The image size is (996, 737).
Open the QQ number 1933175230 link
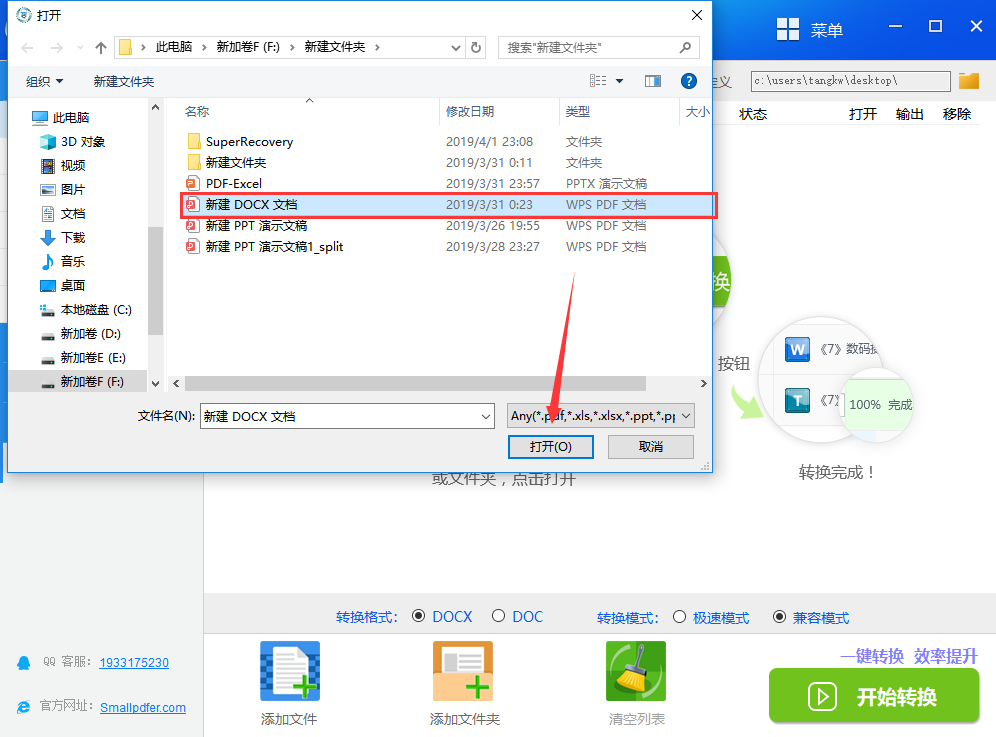tap(134, 663)
